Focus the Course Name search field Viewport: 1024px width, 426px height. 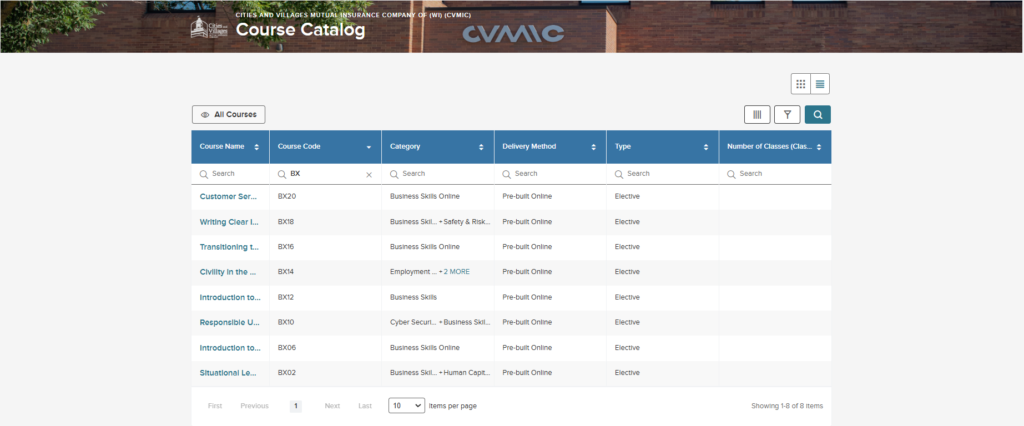230,174
